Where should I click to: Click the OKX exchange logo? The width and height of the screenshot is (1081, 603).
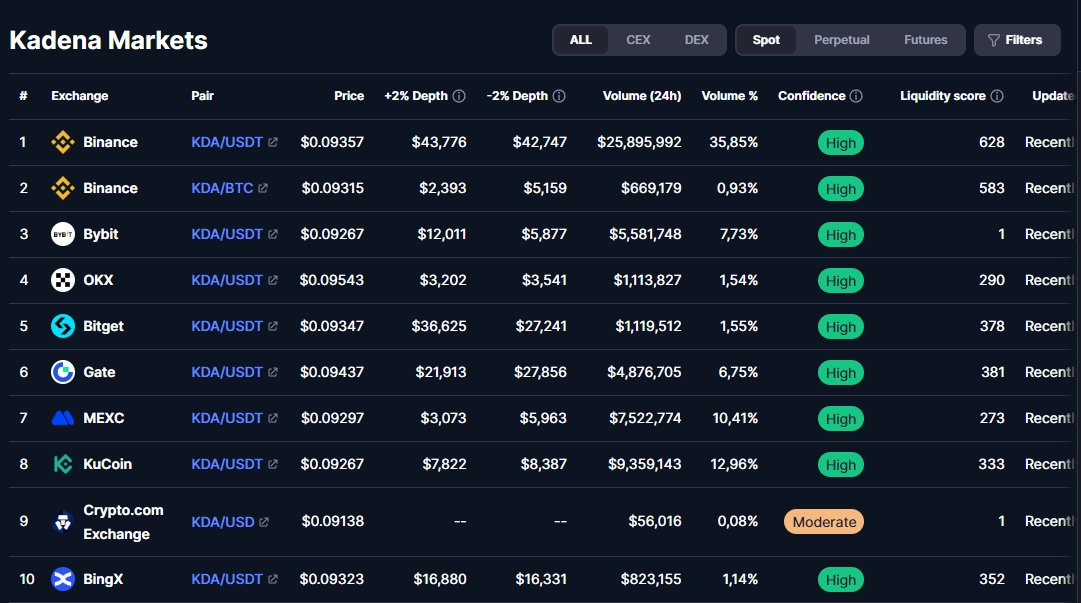click(63, 280)
